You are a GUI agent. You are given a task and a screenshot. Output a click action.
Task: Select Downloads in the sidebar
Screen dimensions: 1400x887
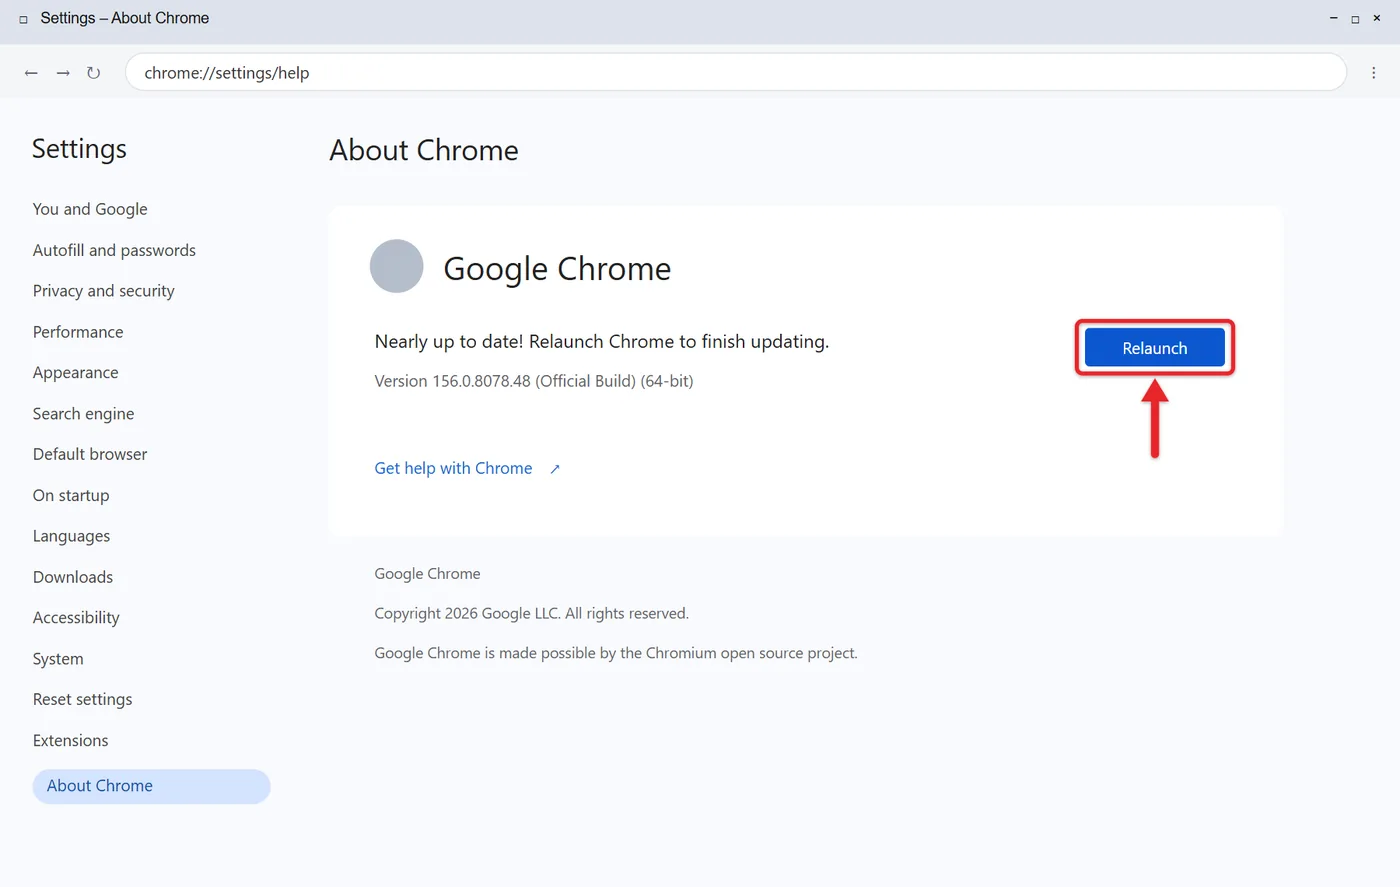coord(73,577)
